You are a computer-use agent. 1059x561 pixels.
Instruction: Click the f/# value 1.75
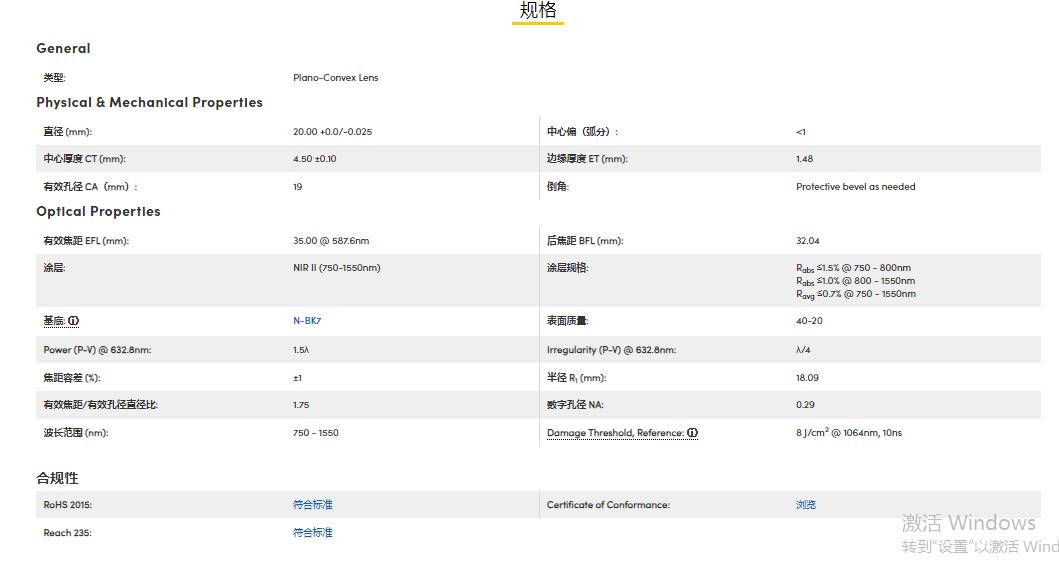(301, 405)
